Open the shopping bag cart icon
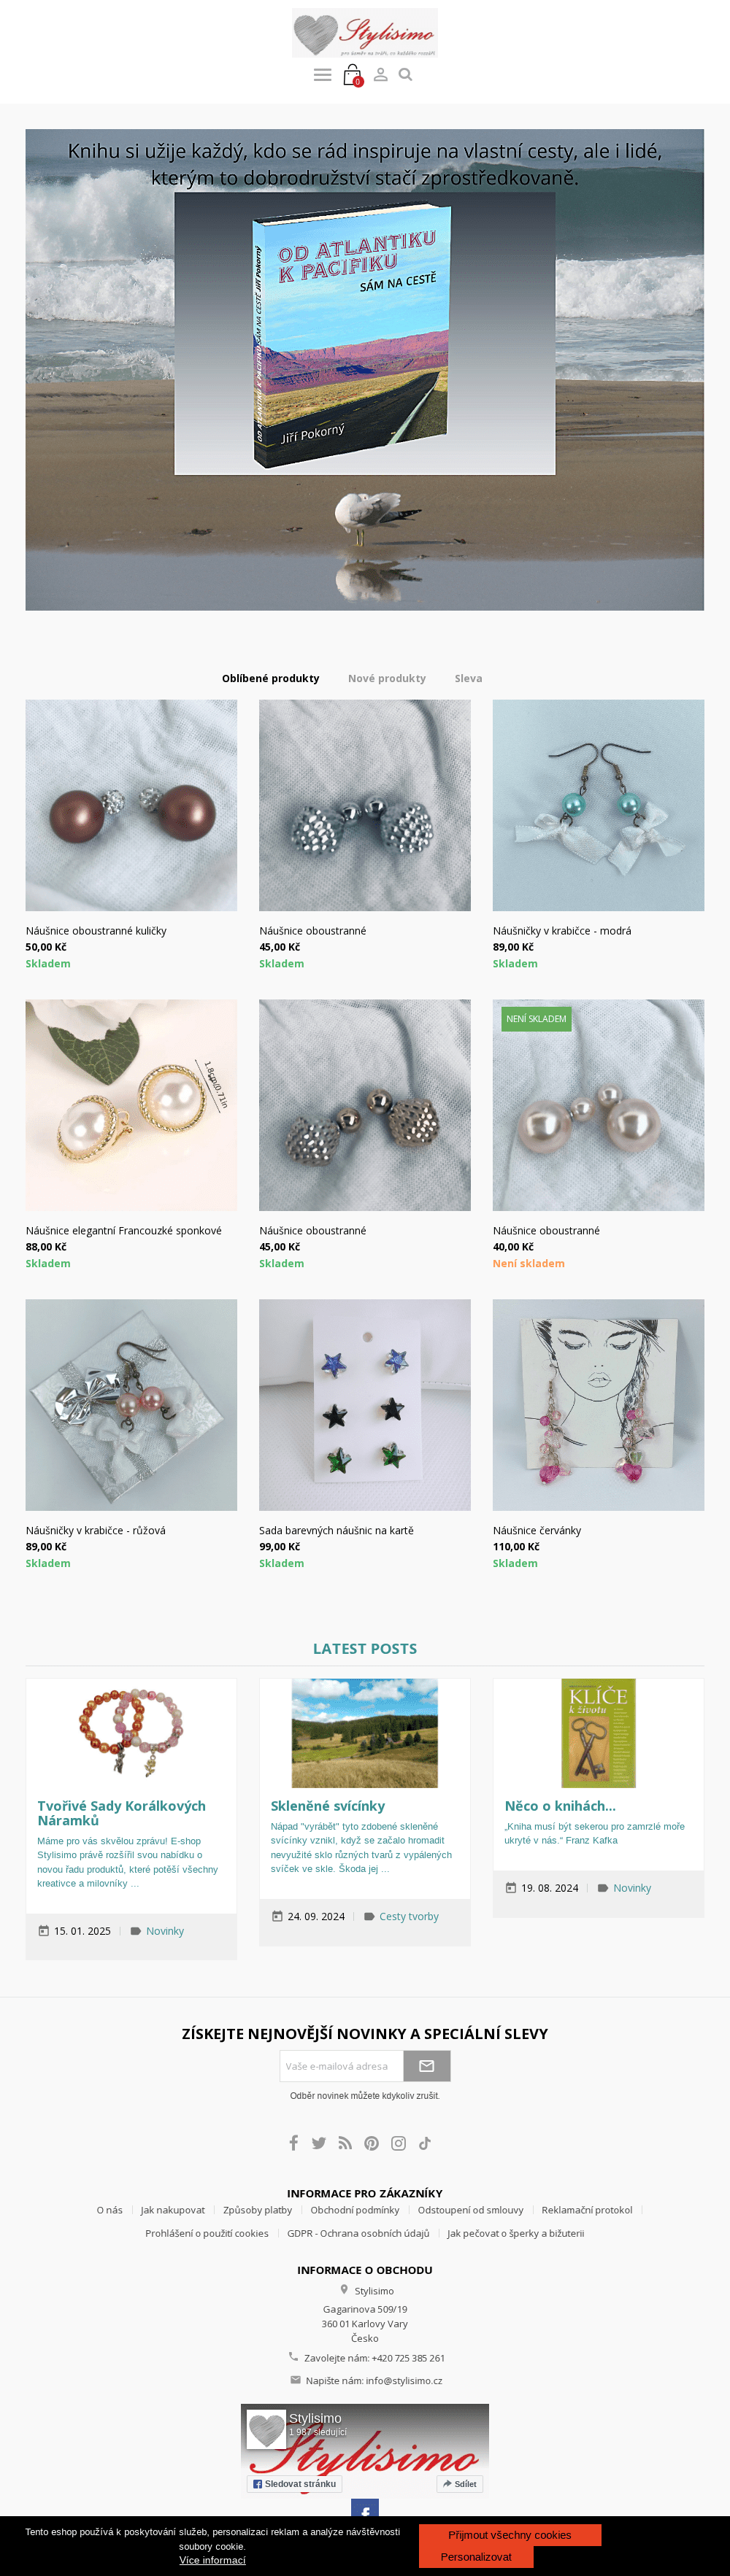The image size is (730, 2576). click(x=352, y=75)
